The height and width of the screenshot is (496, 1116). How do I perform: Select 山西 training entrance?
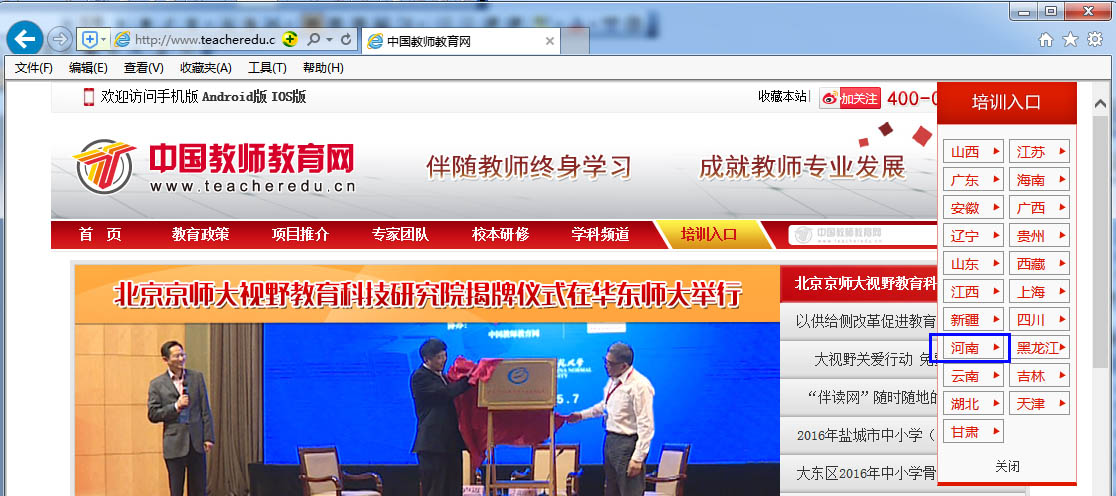click(973, 152)
